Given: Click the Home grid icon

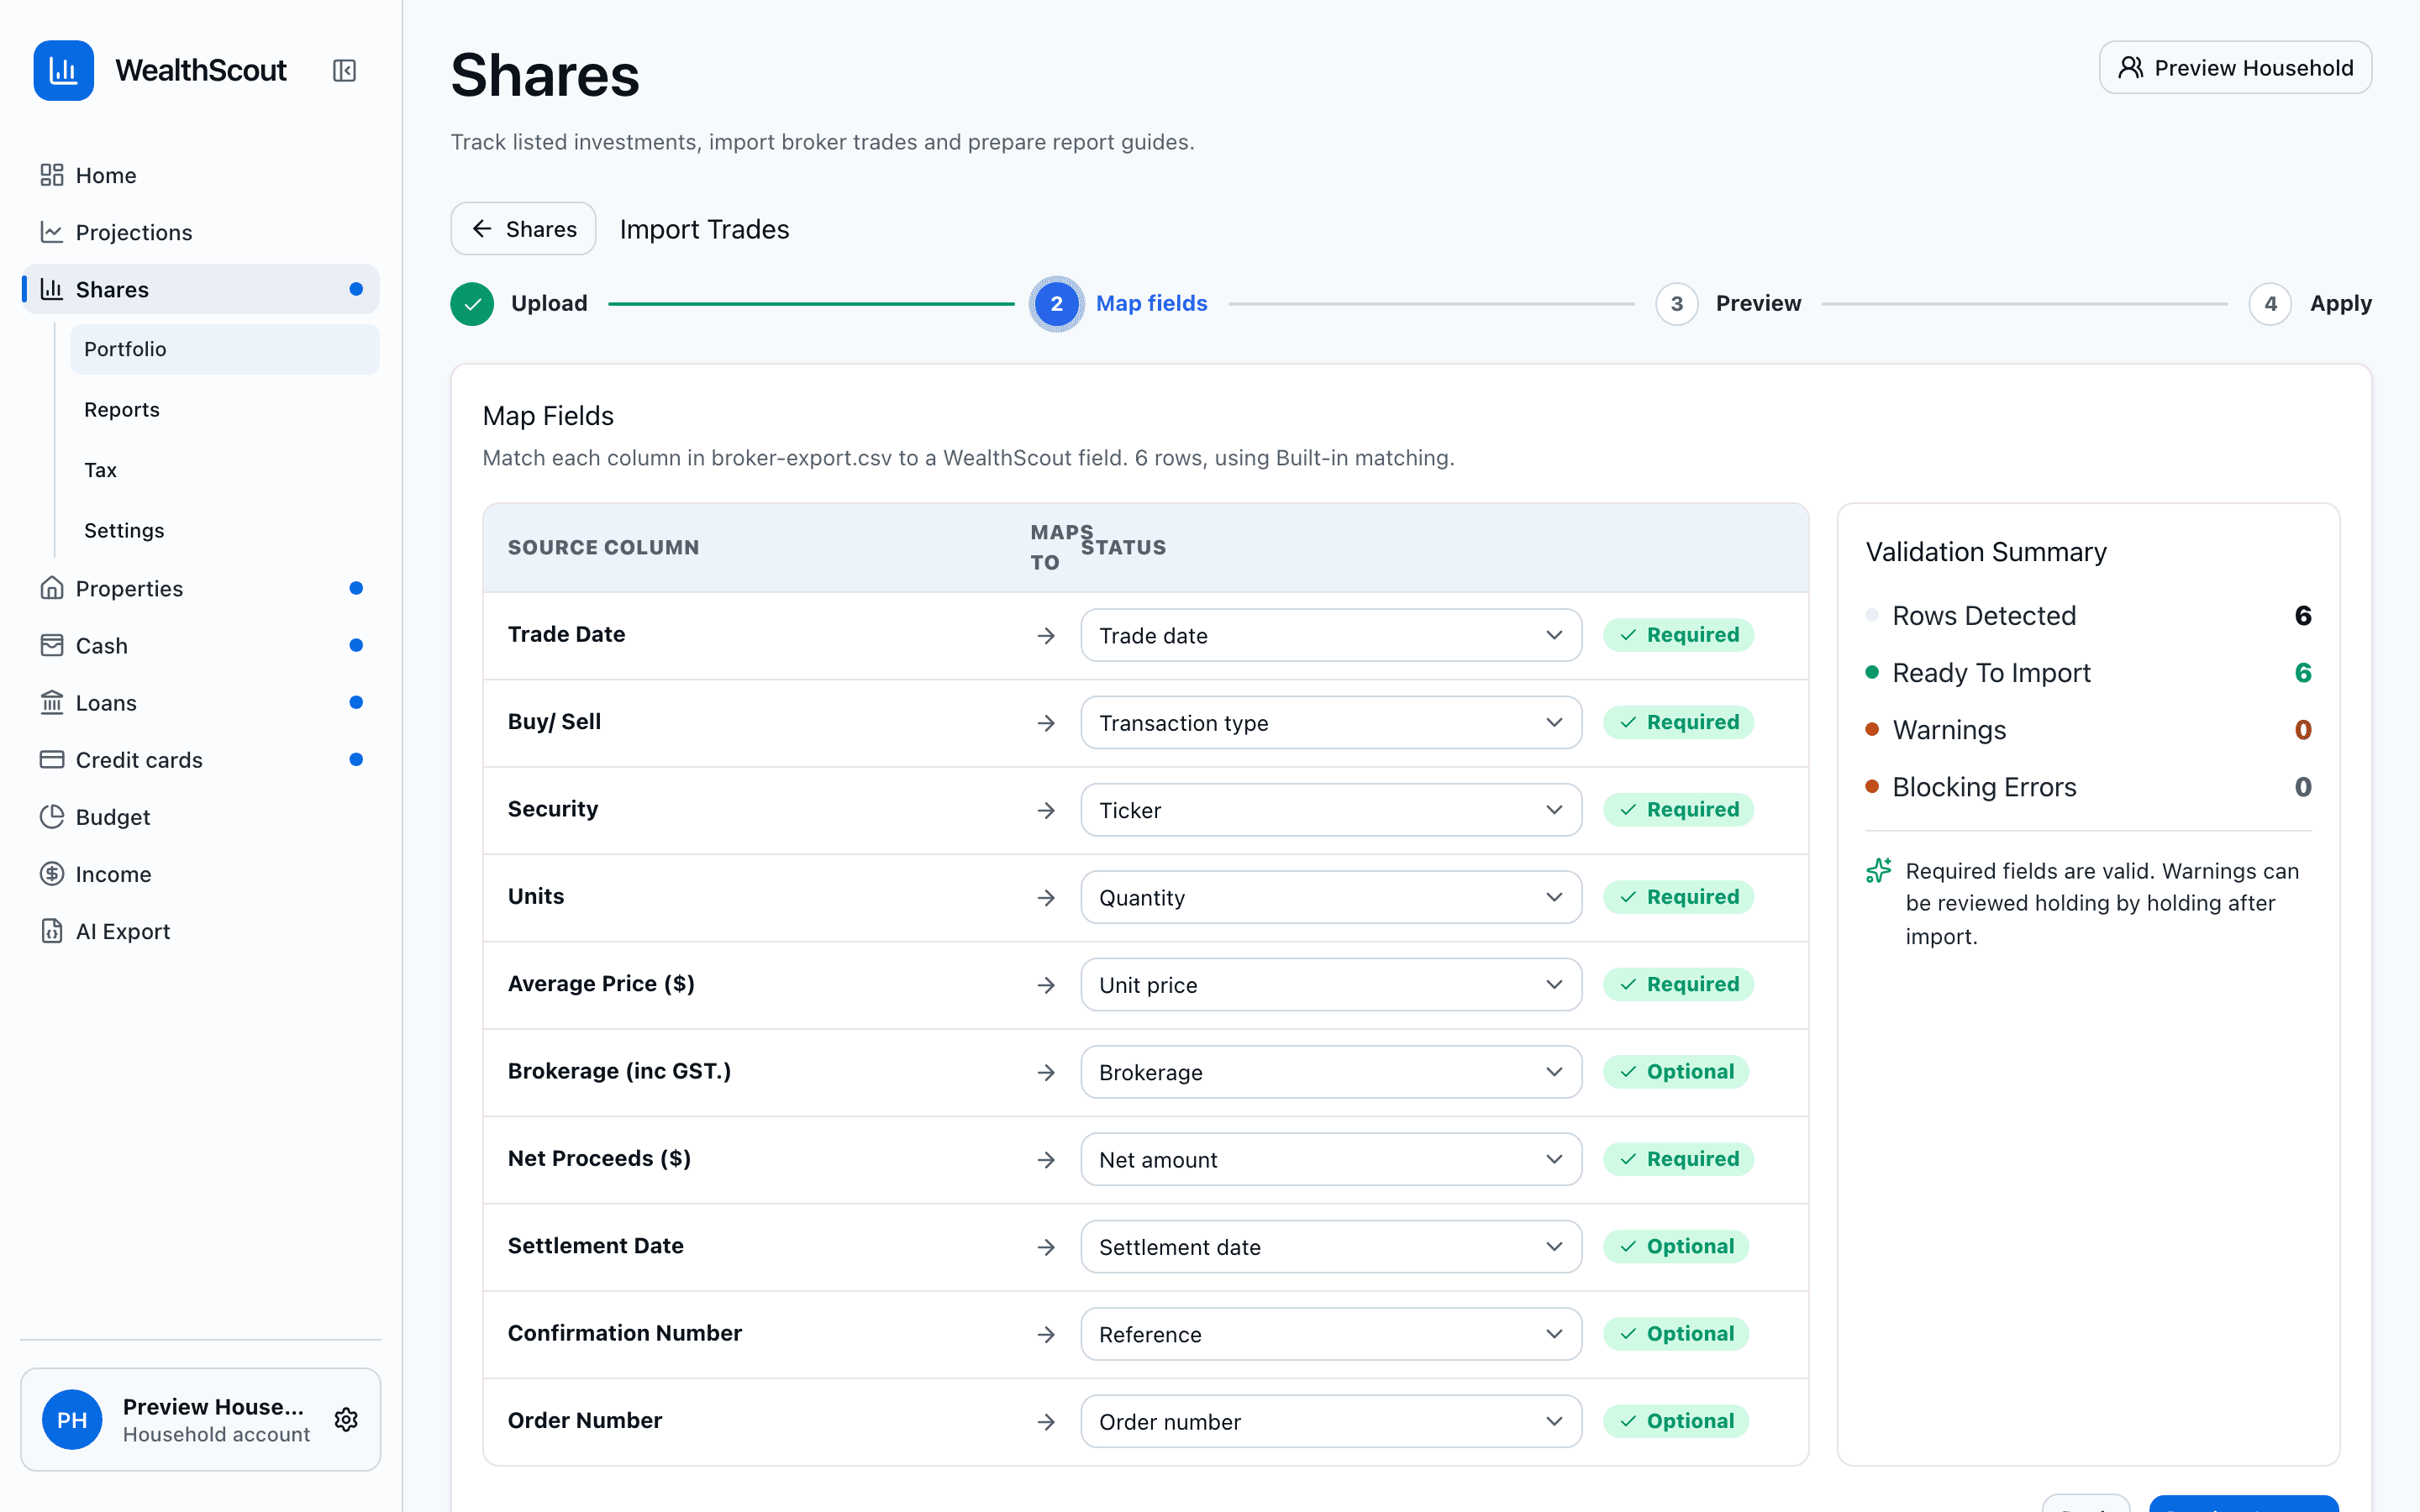Looking at the screenshot, I should tap(52, 175).
